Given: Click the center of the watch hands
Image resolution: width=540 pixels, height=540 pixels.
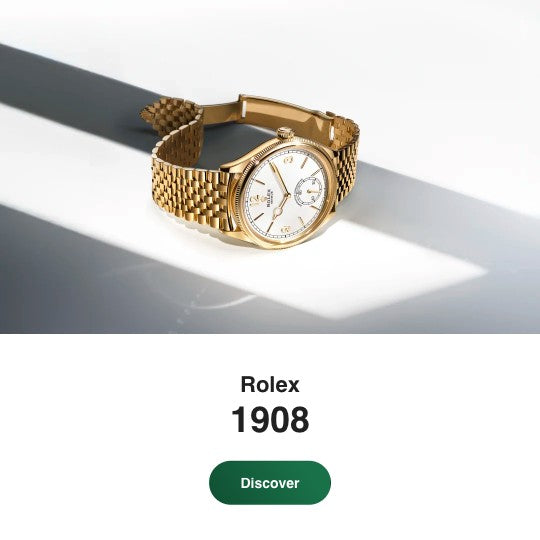Looking at the screenshot, I should click(x=288, y=195).
